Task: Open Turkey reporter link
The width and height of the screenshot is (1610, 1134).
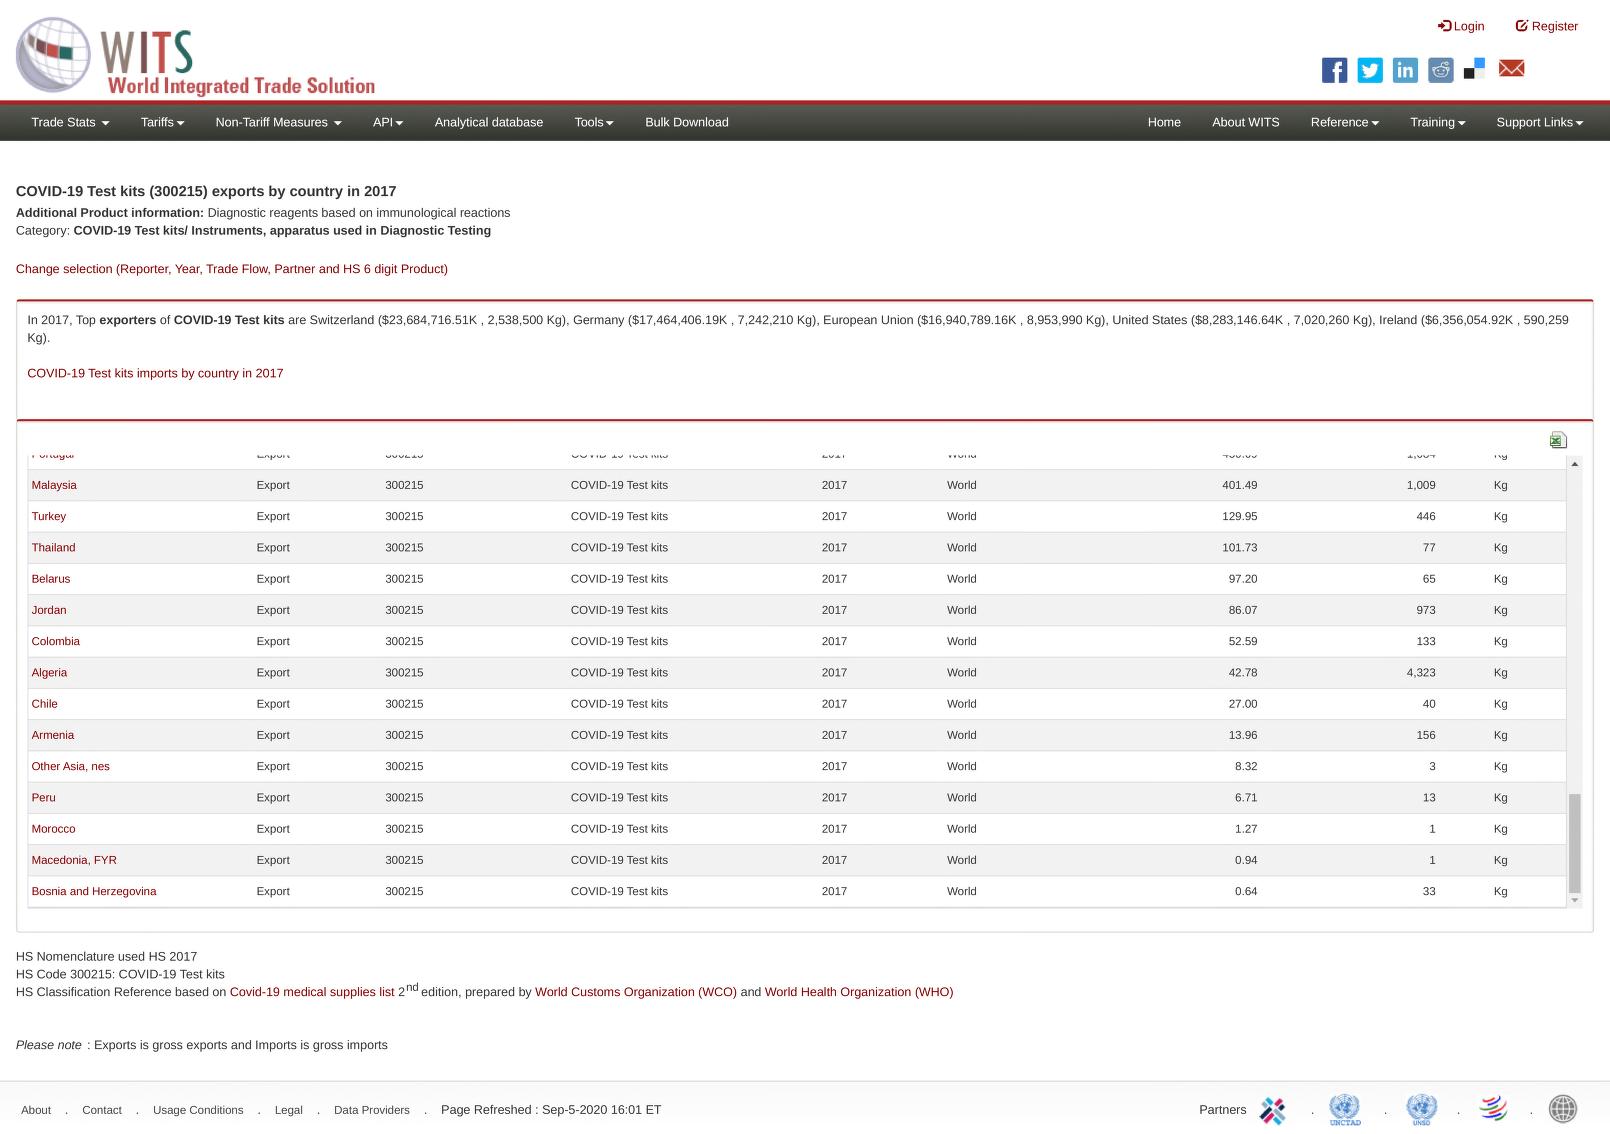Action: point(49,516)
